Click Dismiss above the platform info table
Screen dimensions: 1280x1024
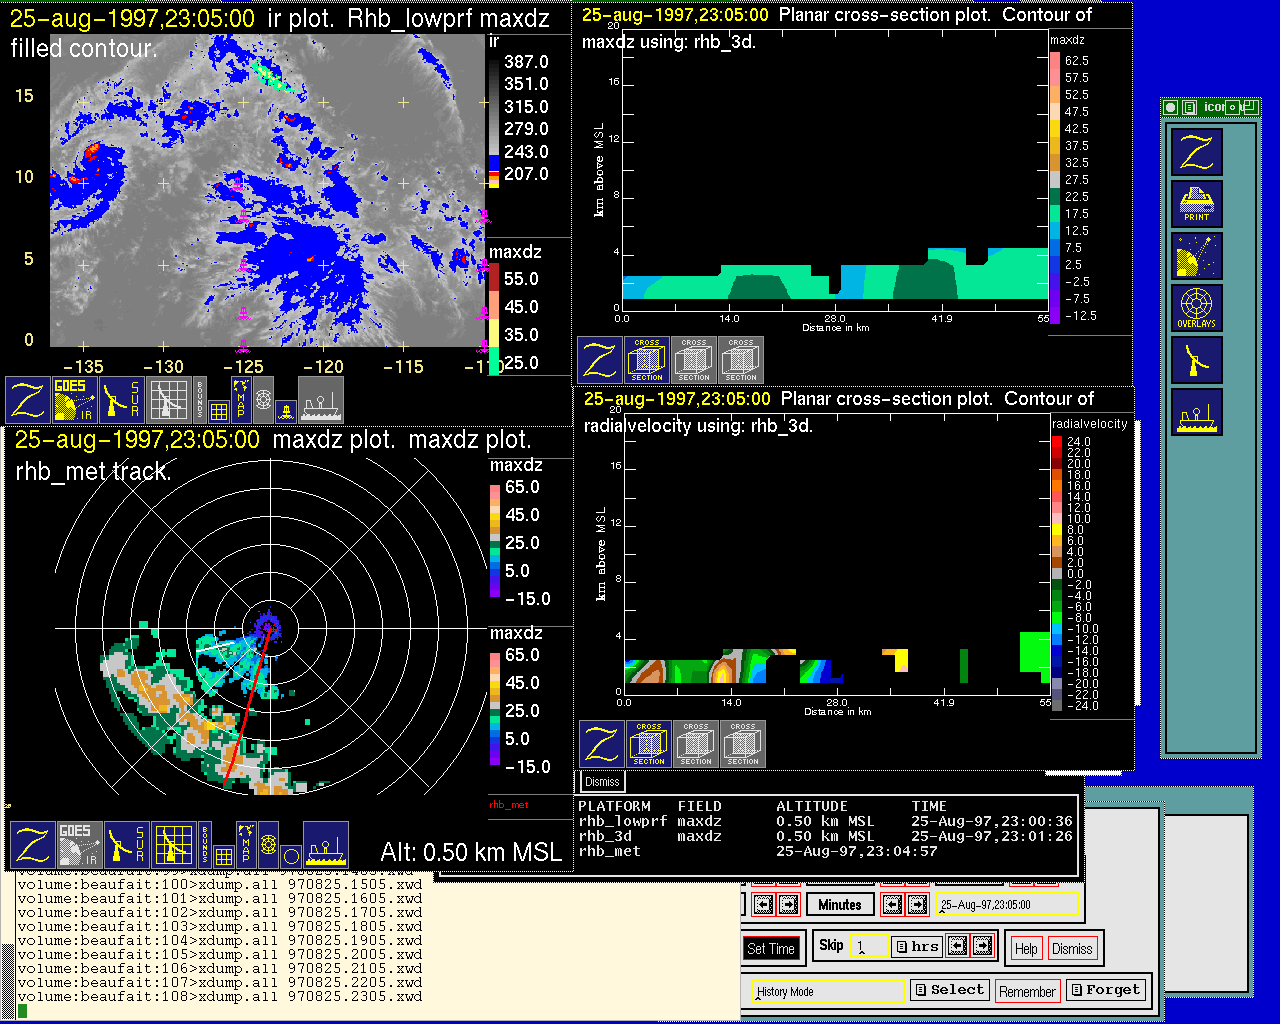(x=602, y=782)
